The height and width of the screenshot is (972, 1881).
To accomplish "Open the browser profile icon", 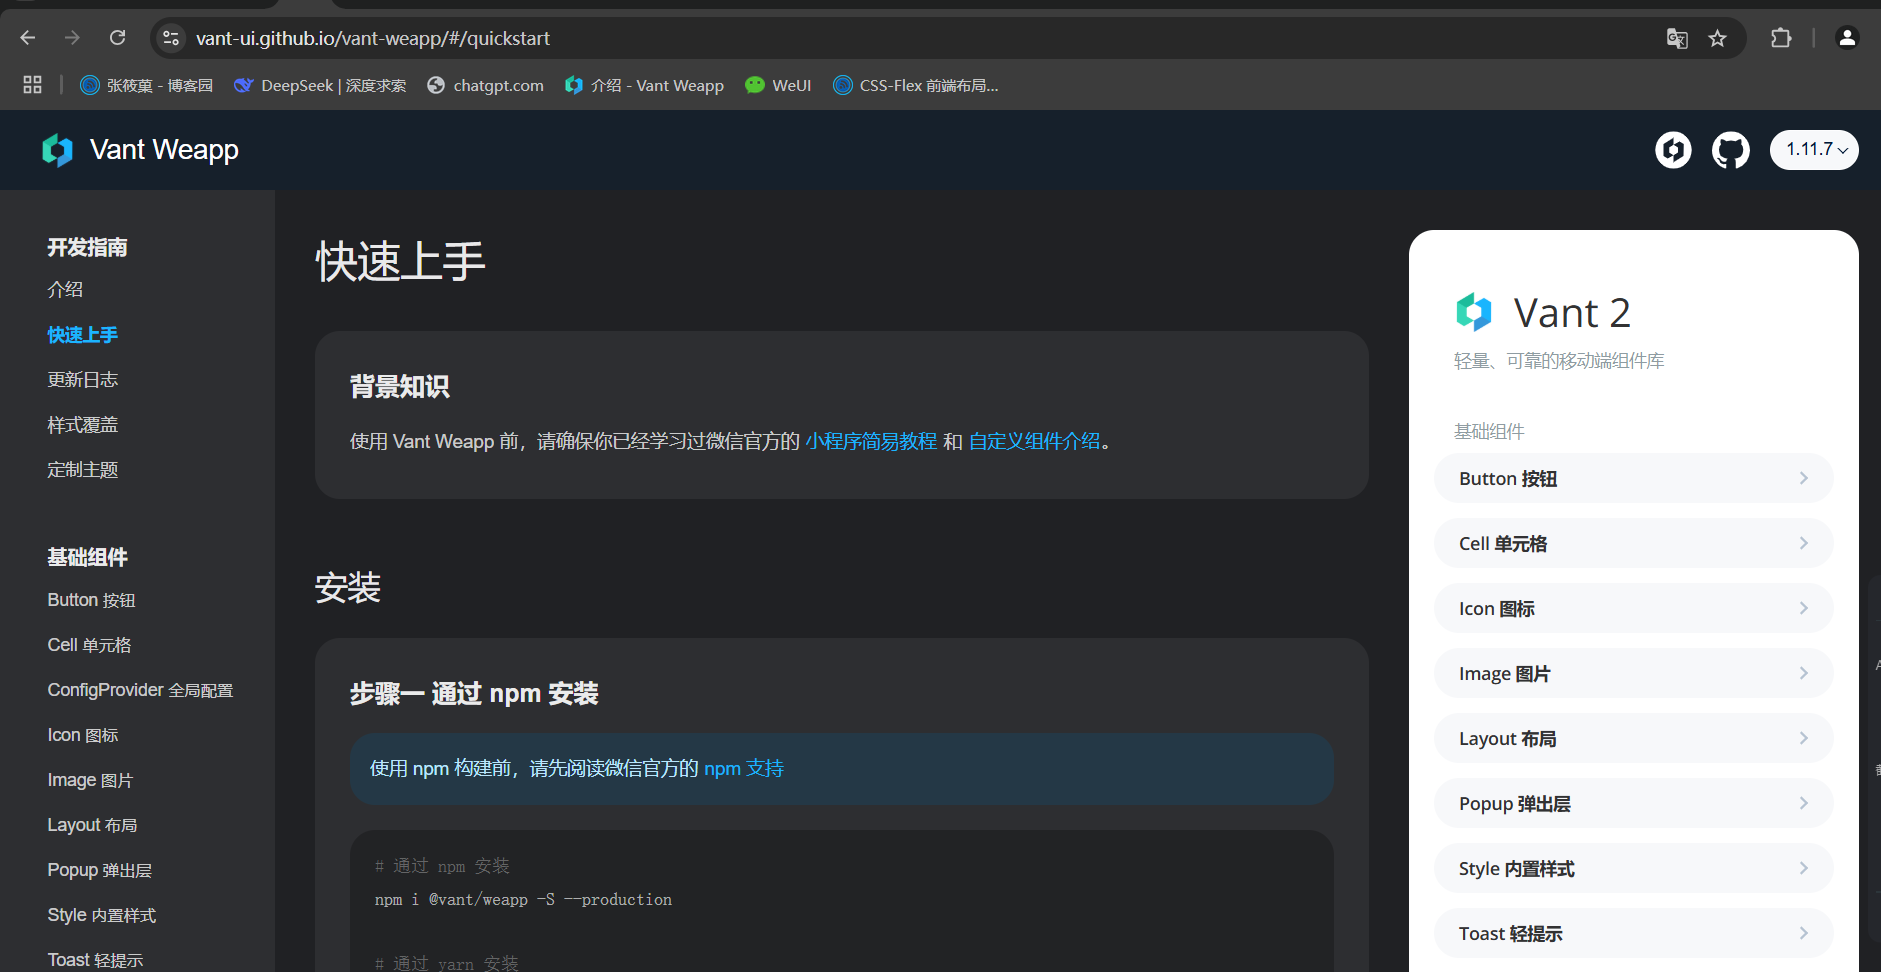I will (1847, 38).
